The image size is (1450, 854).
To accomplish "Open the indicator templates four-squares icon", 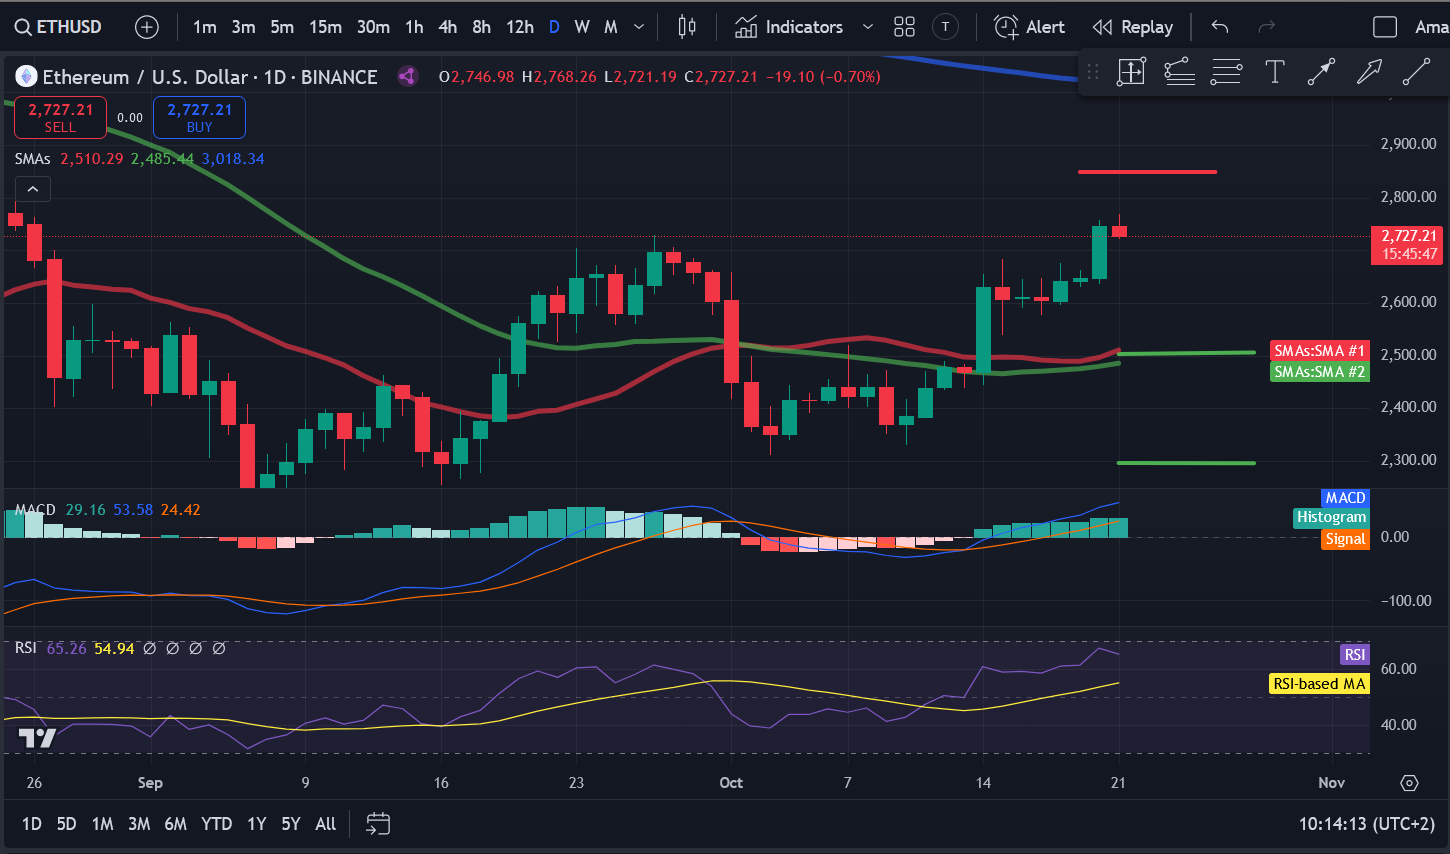I will click(x=904, y=27).
